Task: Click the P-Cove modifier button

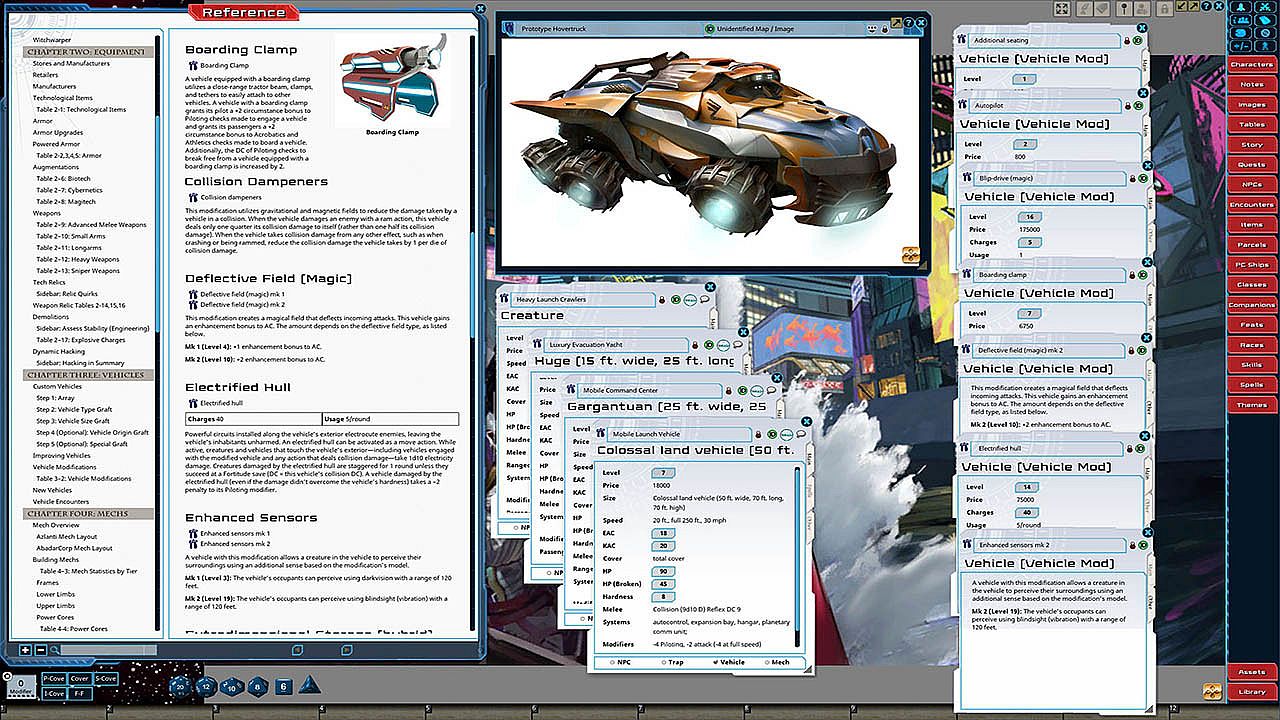Action: [x=54, y=679]
